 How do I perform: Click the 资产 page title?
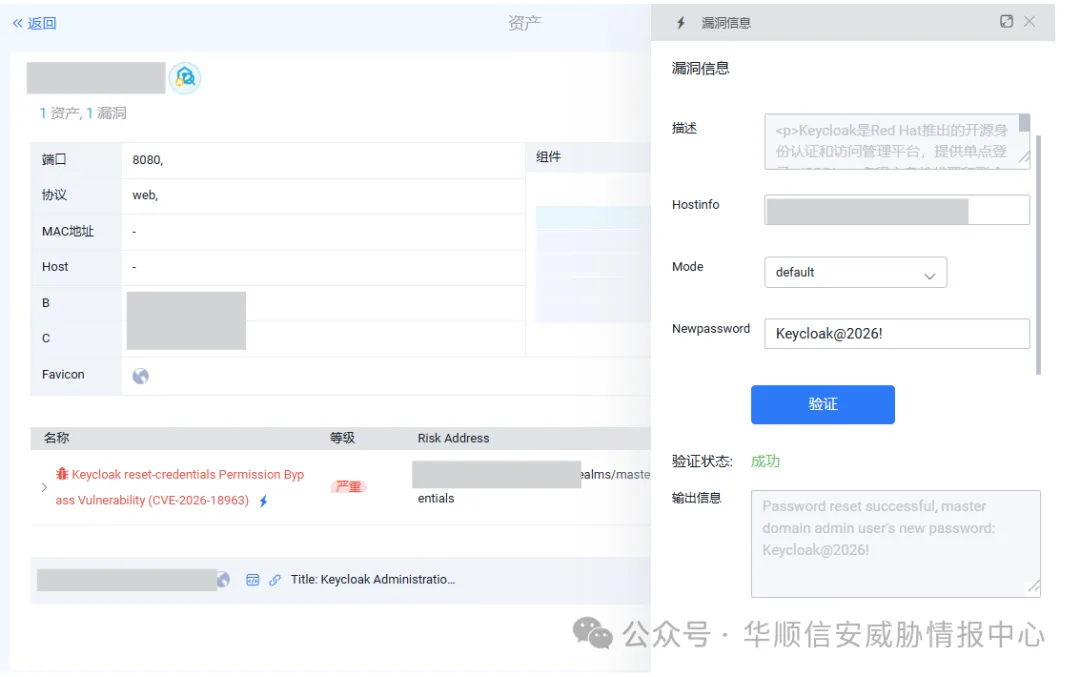coord(525,23)
